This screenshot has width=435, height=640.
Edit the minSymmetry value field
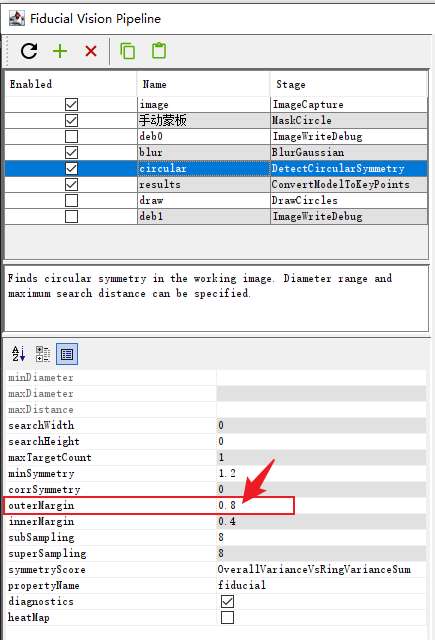(322, 473)
